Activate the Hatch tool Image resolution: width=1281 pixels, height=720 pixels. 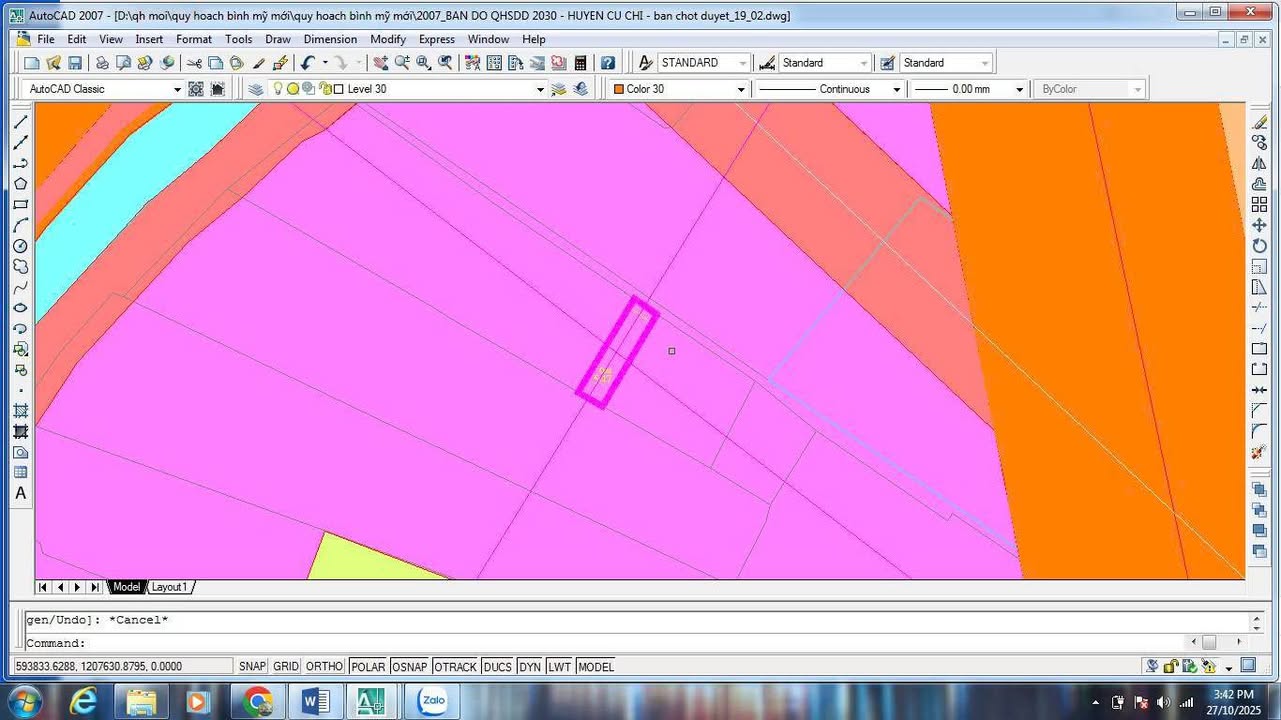coord(21,411)
